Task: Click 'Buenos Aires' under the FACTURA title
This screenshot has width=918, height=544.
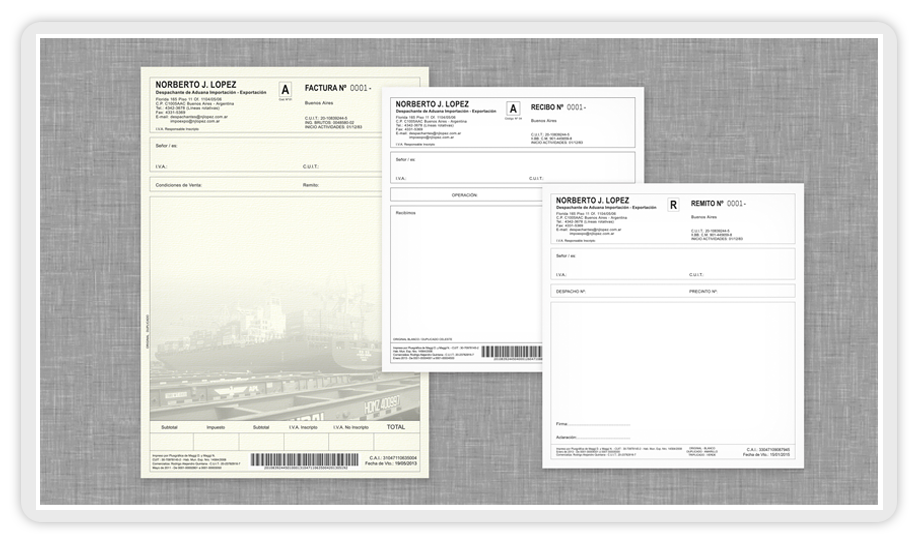Action: point(318,103)
